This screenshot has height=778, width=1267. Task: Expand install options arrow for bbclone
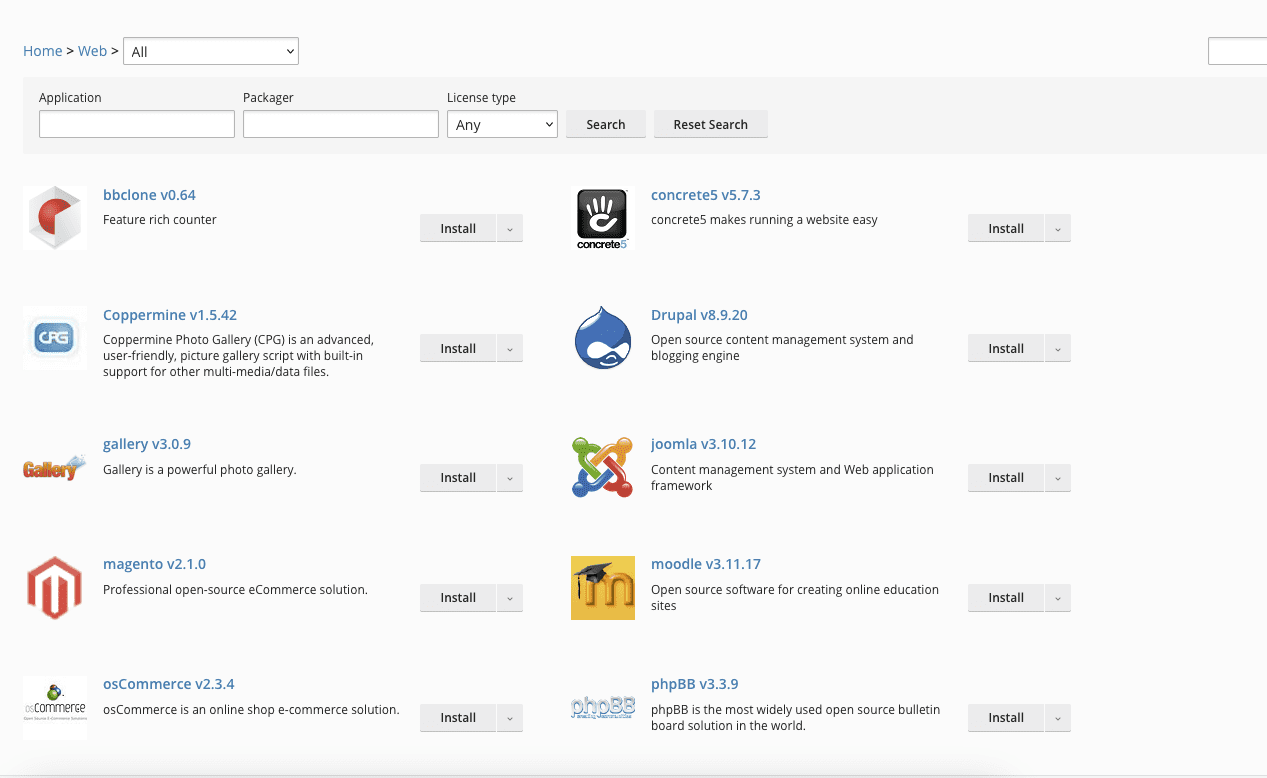510,228
